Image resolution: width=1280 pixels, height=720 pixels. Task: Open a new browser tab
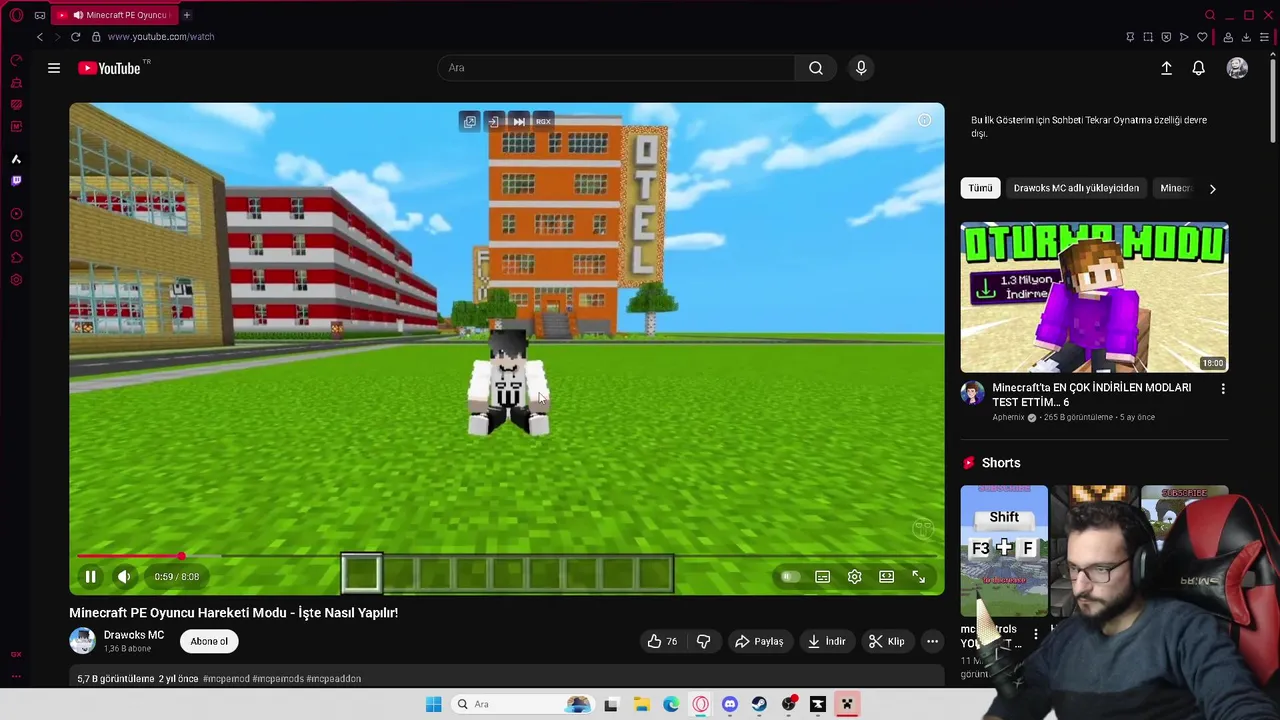(x=186, y=15)
